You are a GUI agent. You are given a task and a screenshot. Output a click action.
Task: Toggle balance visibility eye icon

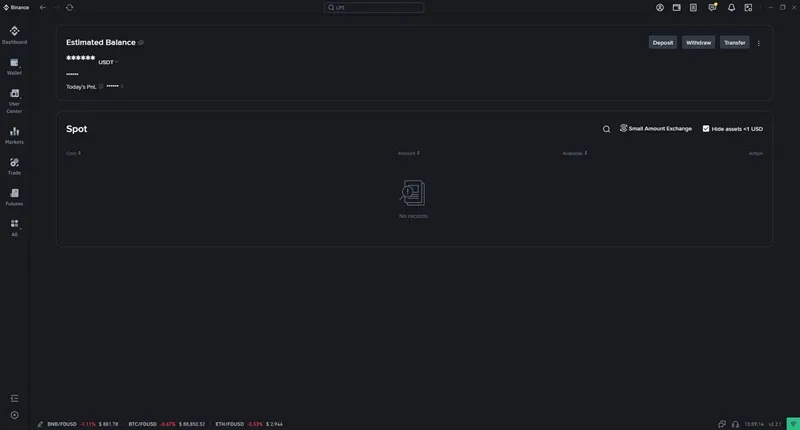(141, 43)
